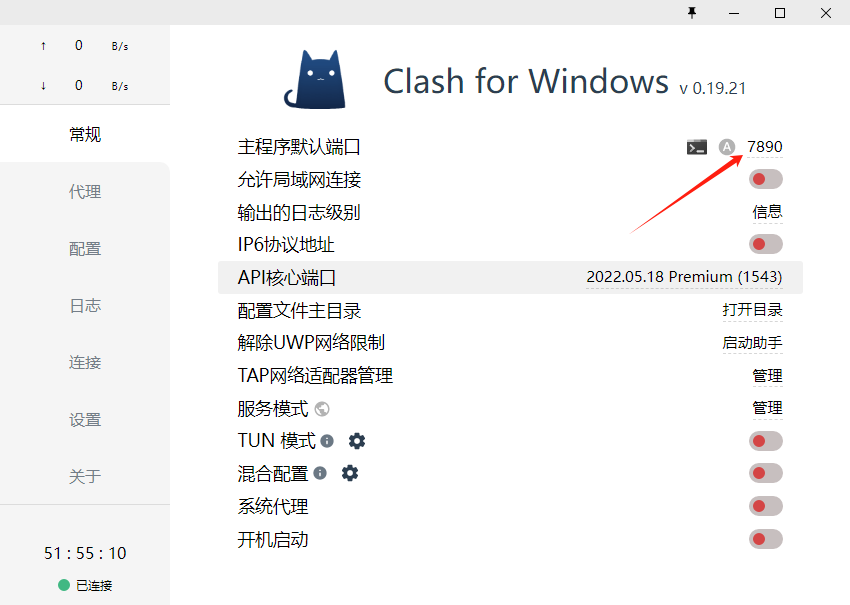Enable the 开机启动 switch
The width and height of the screenshot is (850, 605).
(x=765, y=539)
